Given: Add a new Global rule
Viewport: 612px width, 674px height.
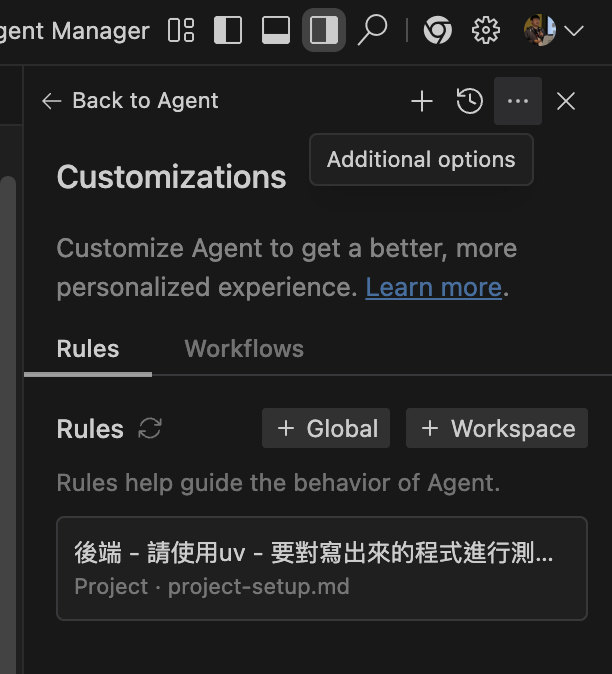Looking at the screenshot, I should click(326, 429).
